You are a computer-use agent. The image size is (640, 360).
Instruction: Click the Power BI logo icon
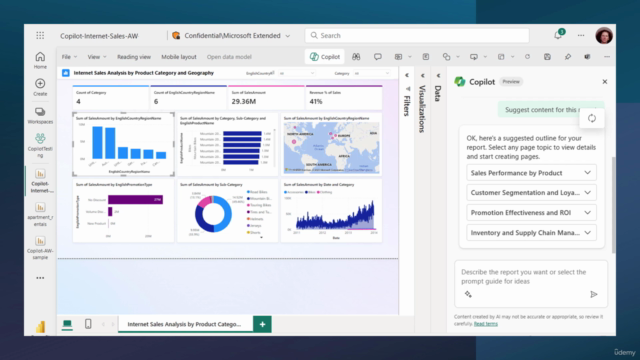tap(40, 327)
